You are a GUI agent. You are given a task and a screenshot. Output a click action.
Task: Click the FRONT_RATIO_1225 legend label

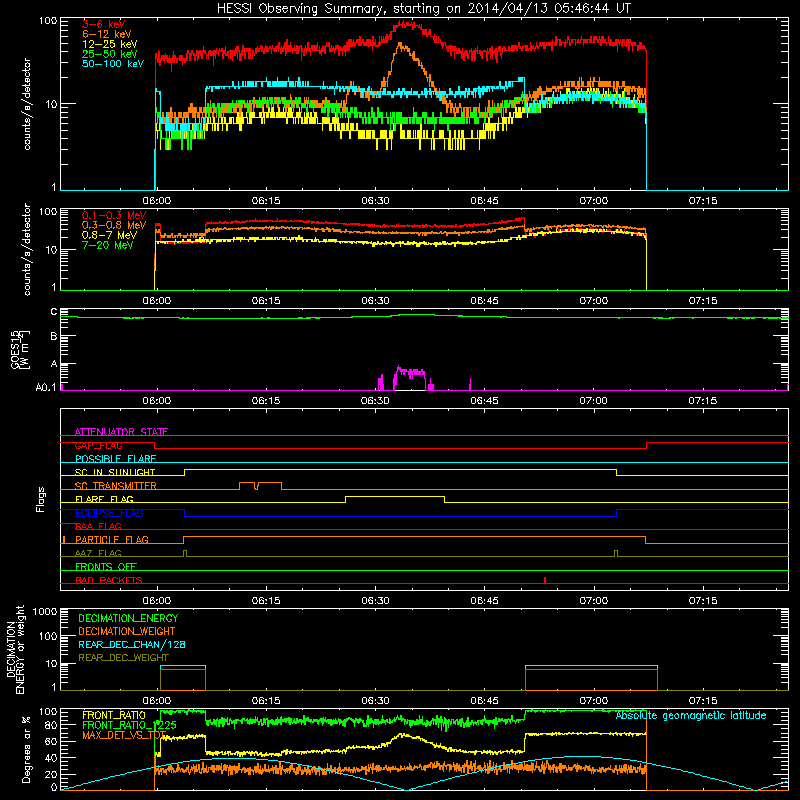coord(129,726)
